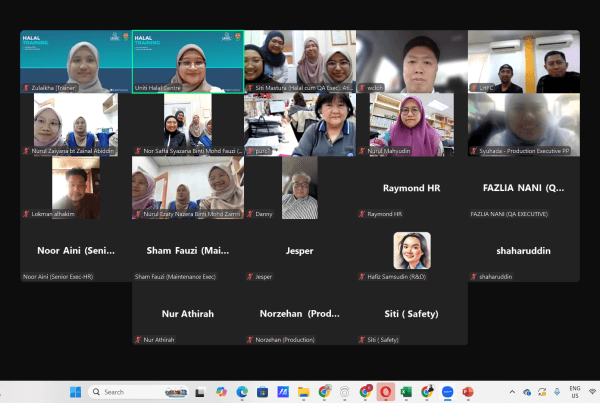
Task: Click the microphone tray icon
Action: tap(557, 392)
